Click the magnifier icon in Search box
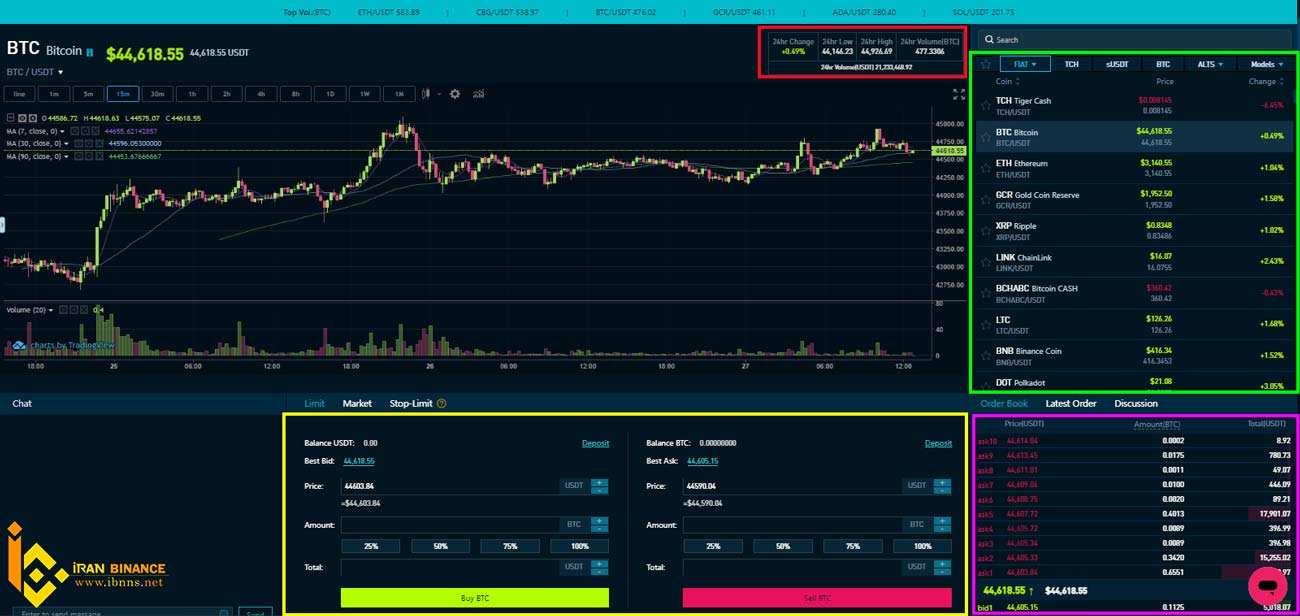 [988, 40]
